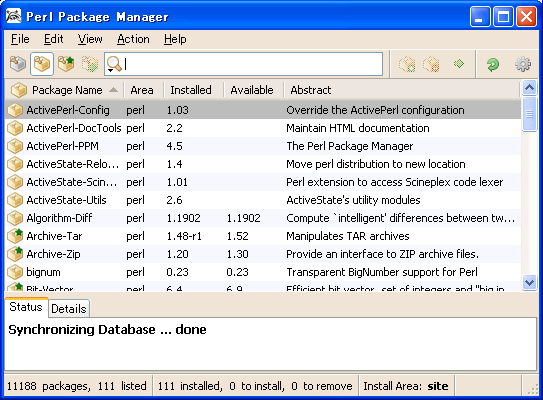Click 'The Perl Package Manager' abstract
This screenshot has width=543, height=400.
point(349,146)
